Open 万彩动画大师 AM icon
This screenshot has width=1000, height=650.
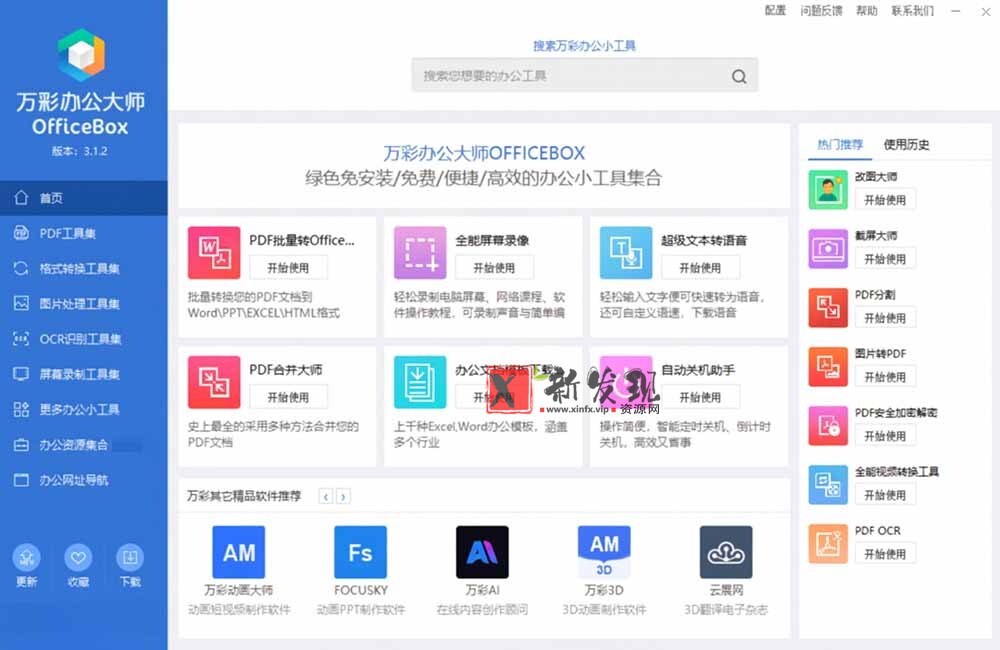(239, 552)
